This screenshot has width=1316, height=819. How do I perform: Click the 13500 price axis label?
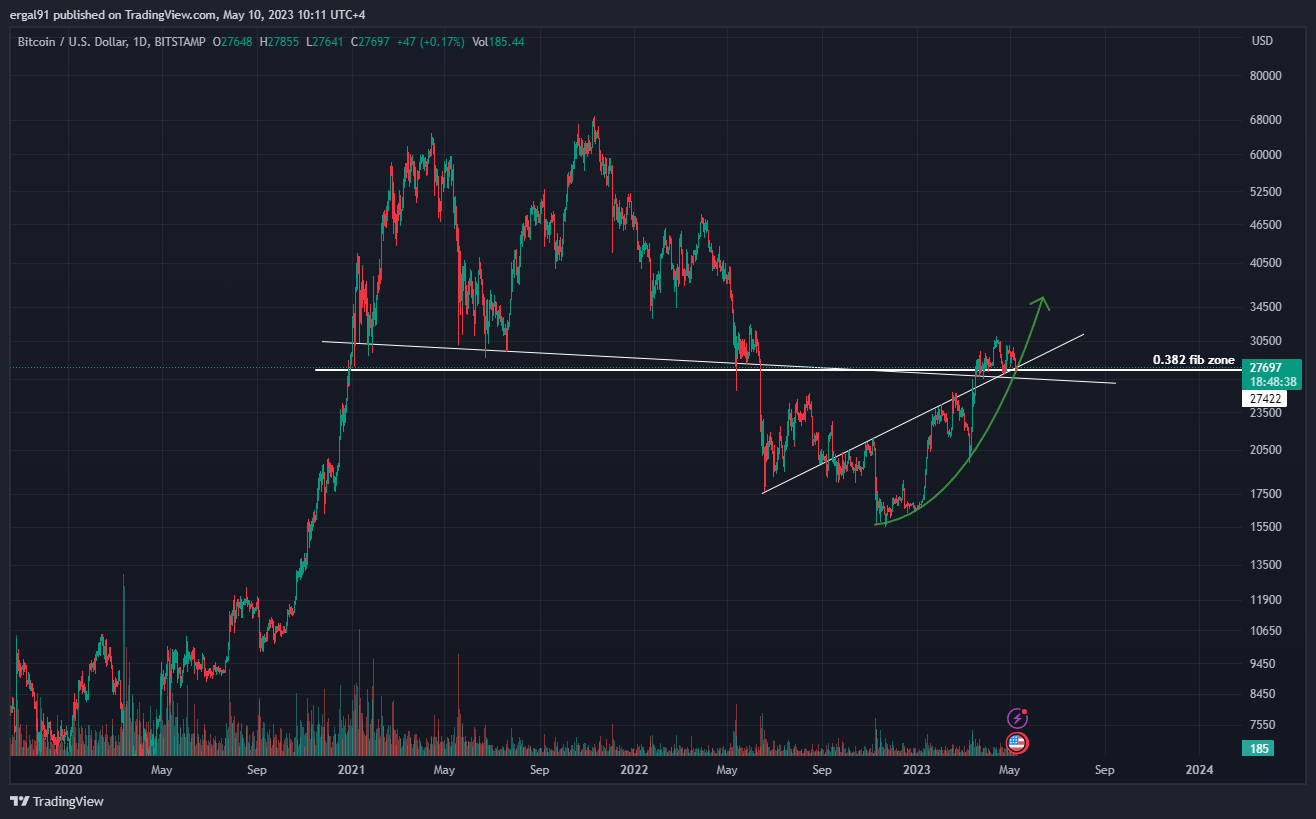(x=1265, y=565)
